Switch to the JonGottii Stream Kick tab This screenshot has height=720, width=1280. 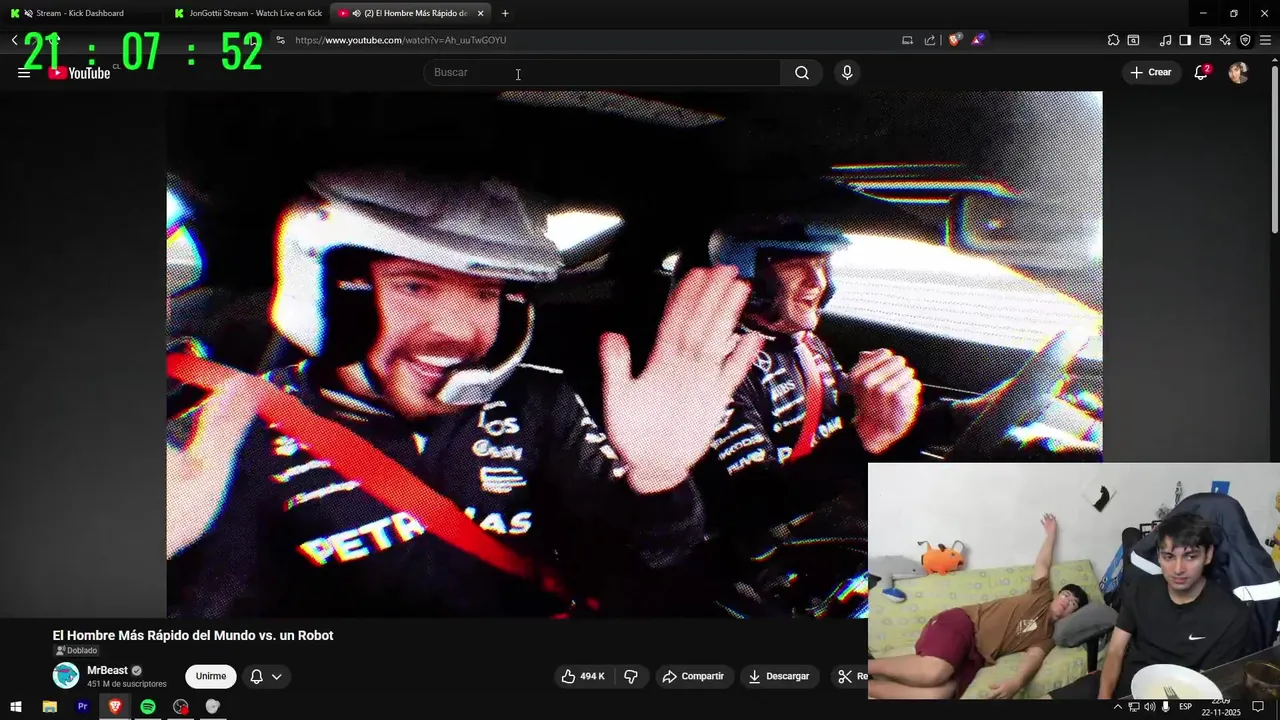247,13
